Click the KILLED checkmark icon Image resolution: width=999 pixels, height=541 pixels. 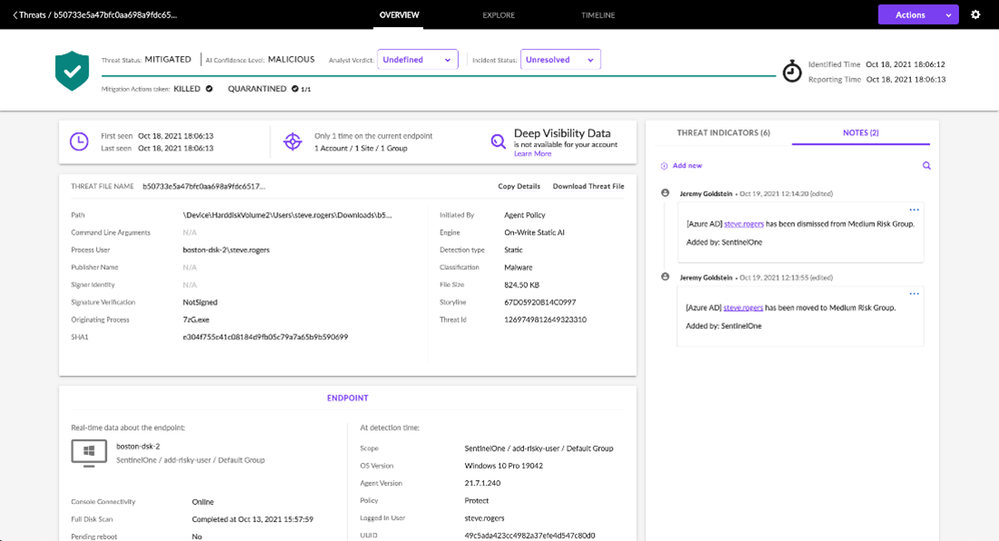(x=209, y=89)
